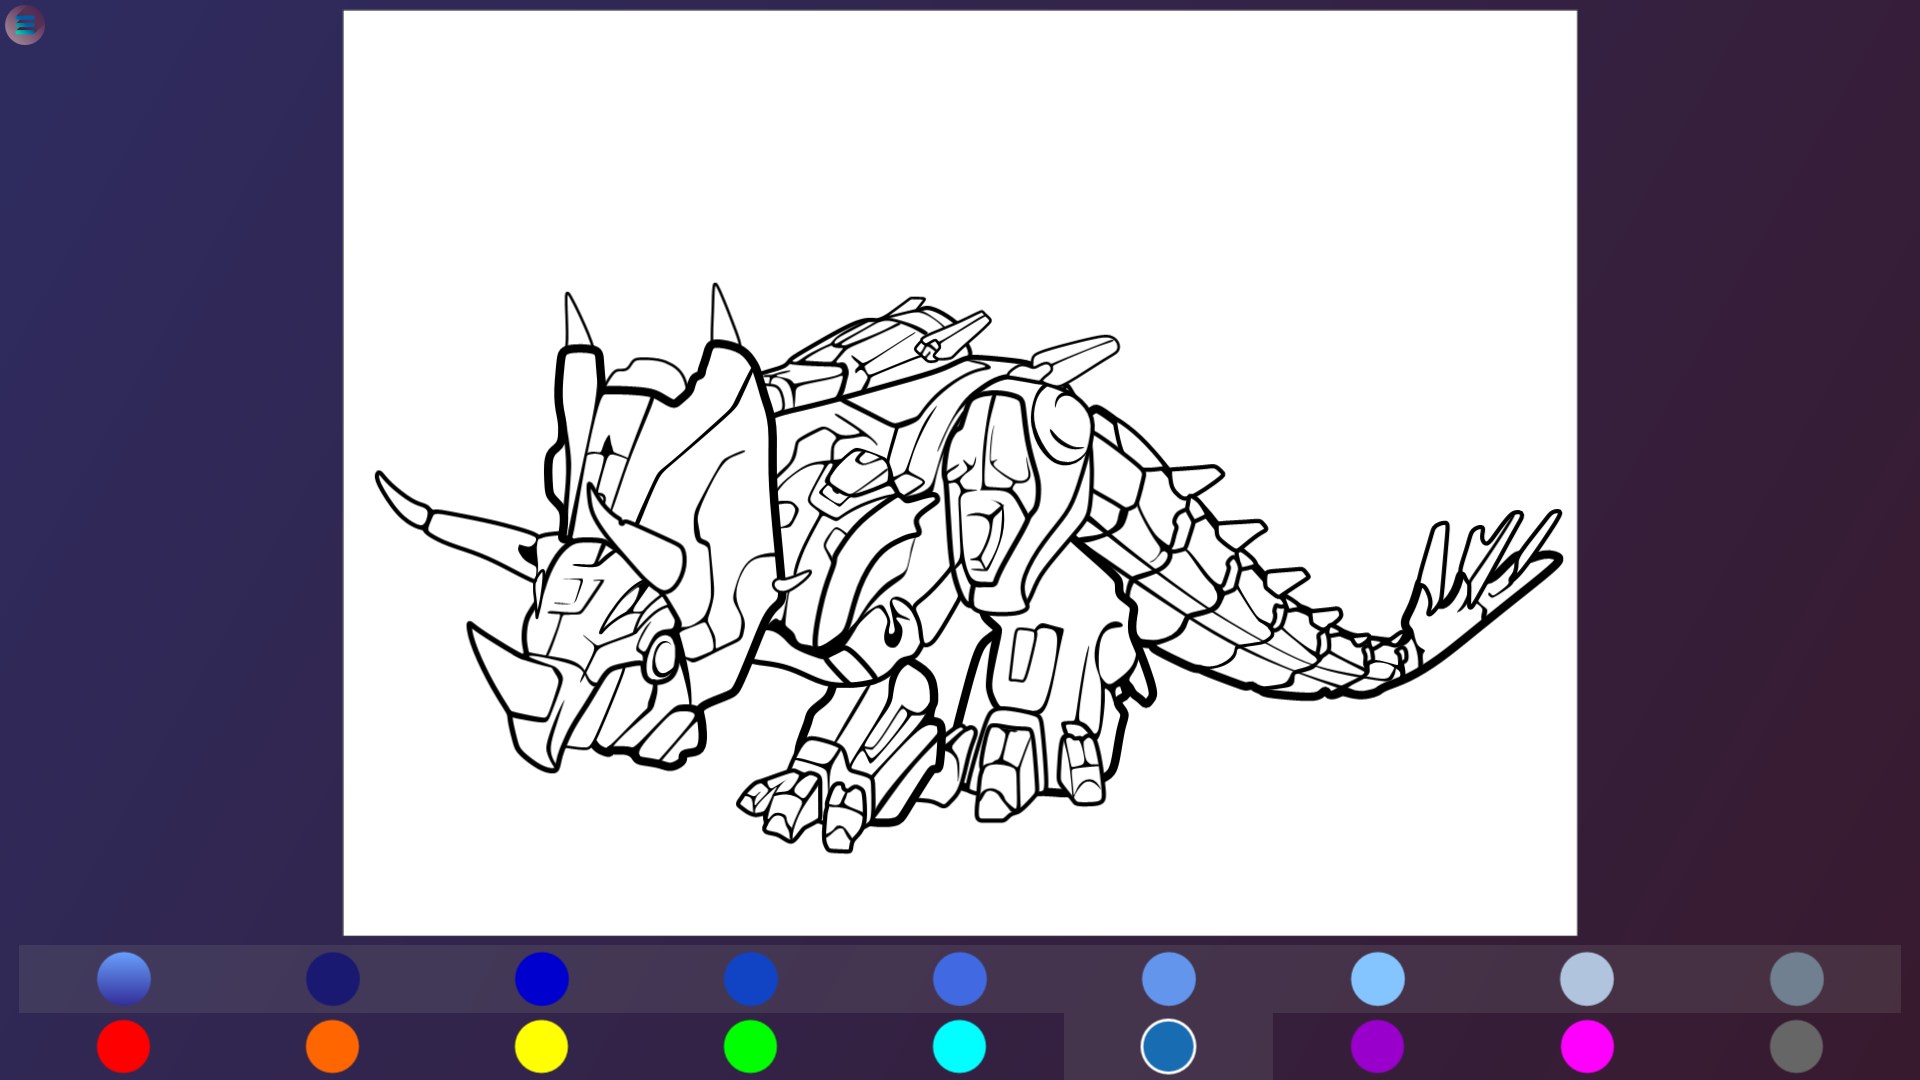Choose the purple color swatch

(1377, 1046)
